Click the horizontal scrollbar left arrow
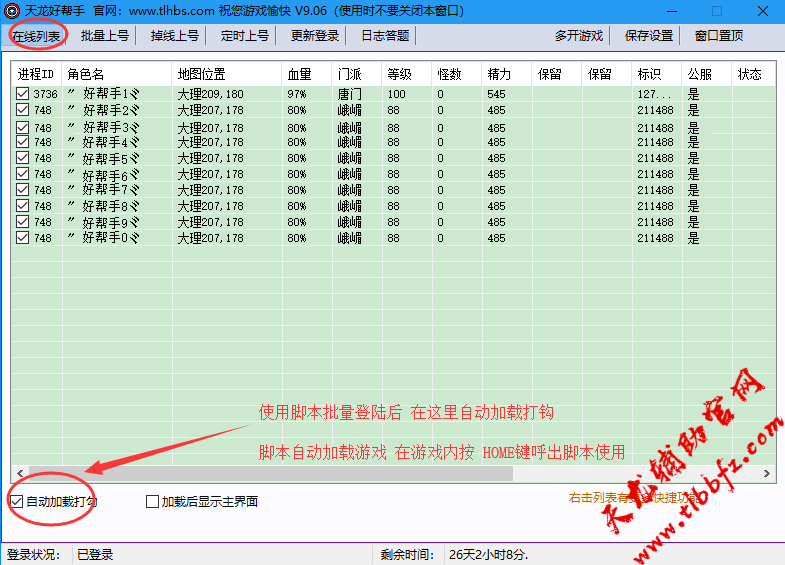Image resolution: width=785 pixels, height=565 pixels. tap(18, 474)
